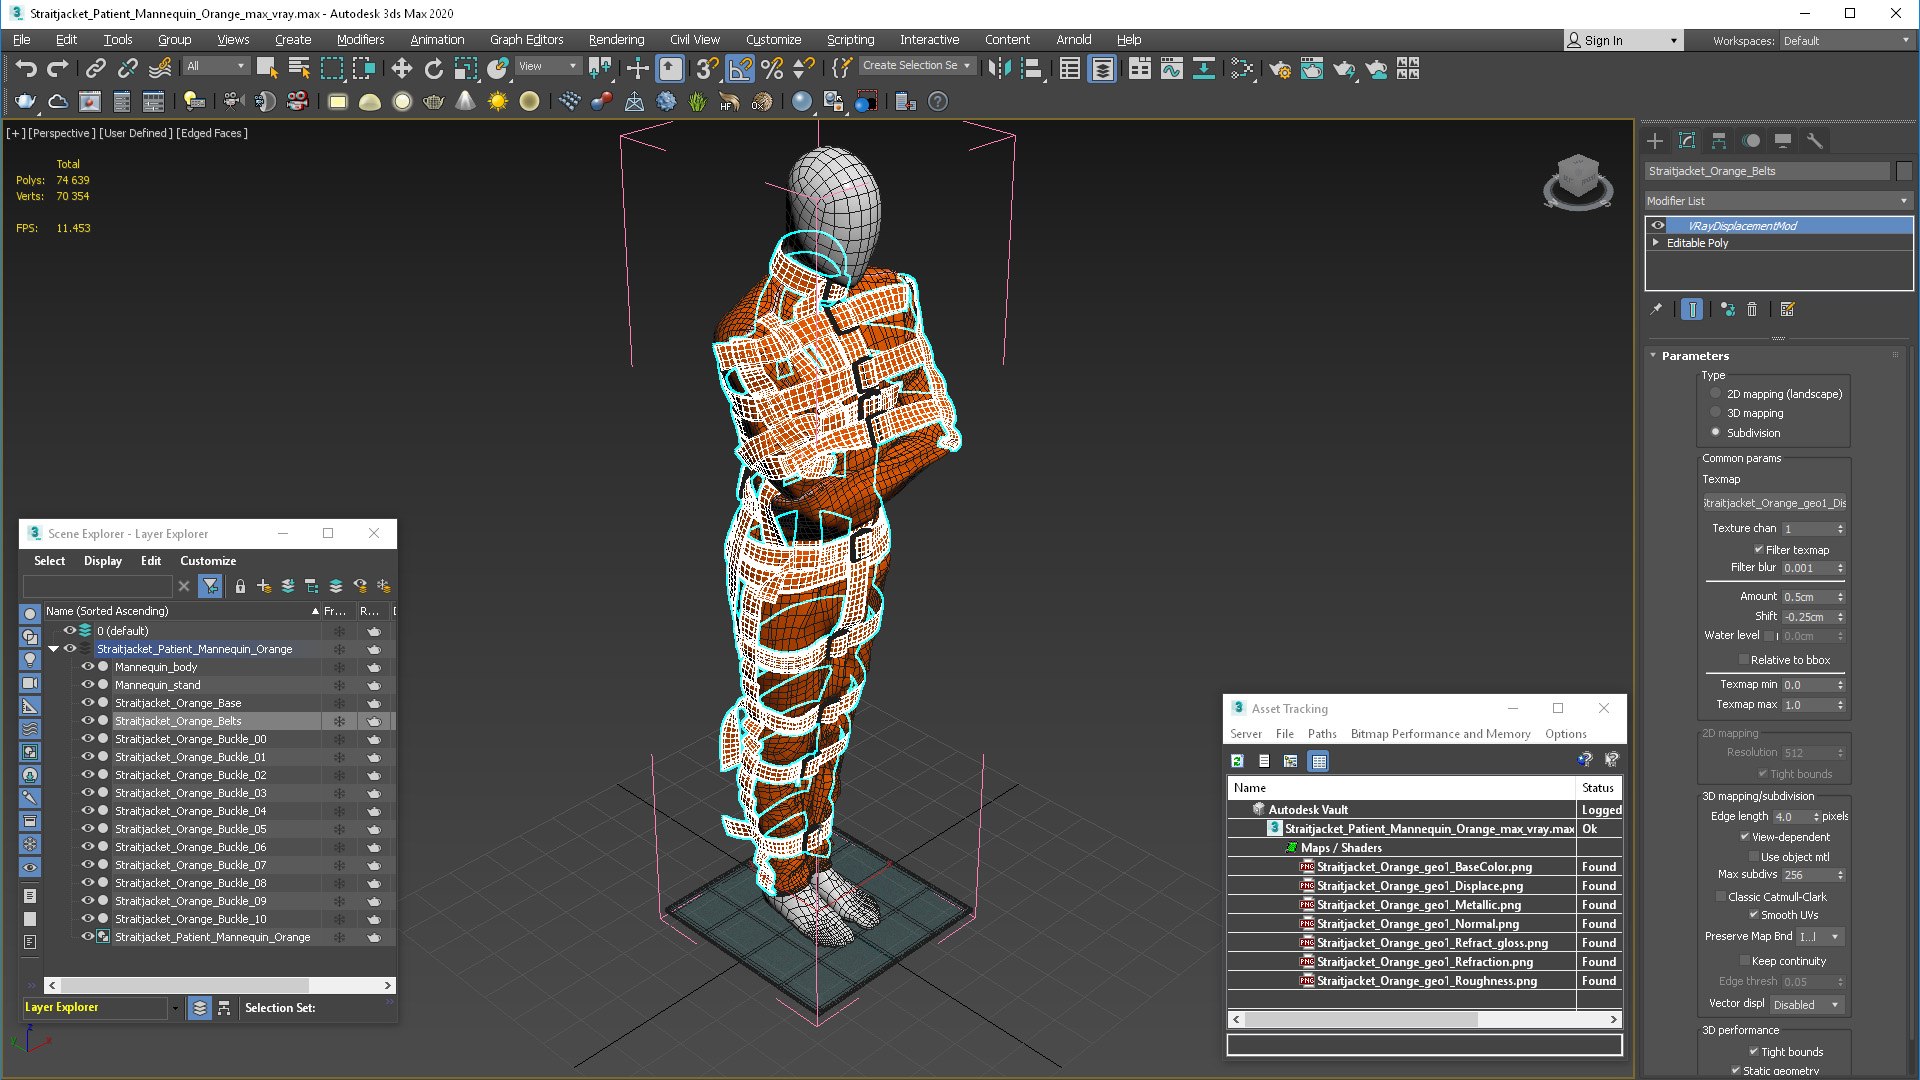Click the lock icon in Scene Explorer

pyautogui.click(x=240, y=586)
